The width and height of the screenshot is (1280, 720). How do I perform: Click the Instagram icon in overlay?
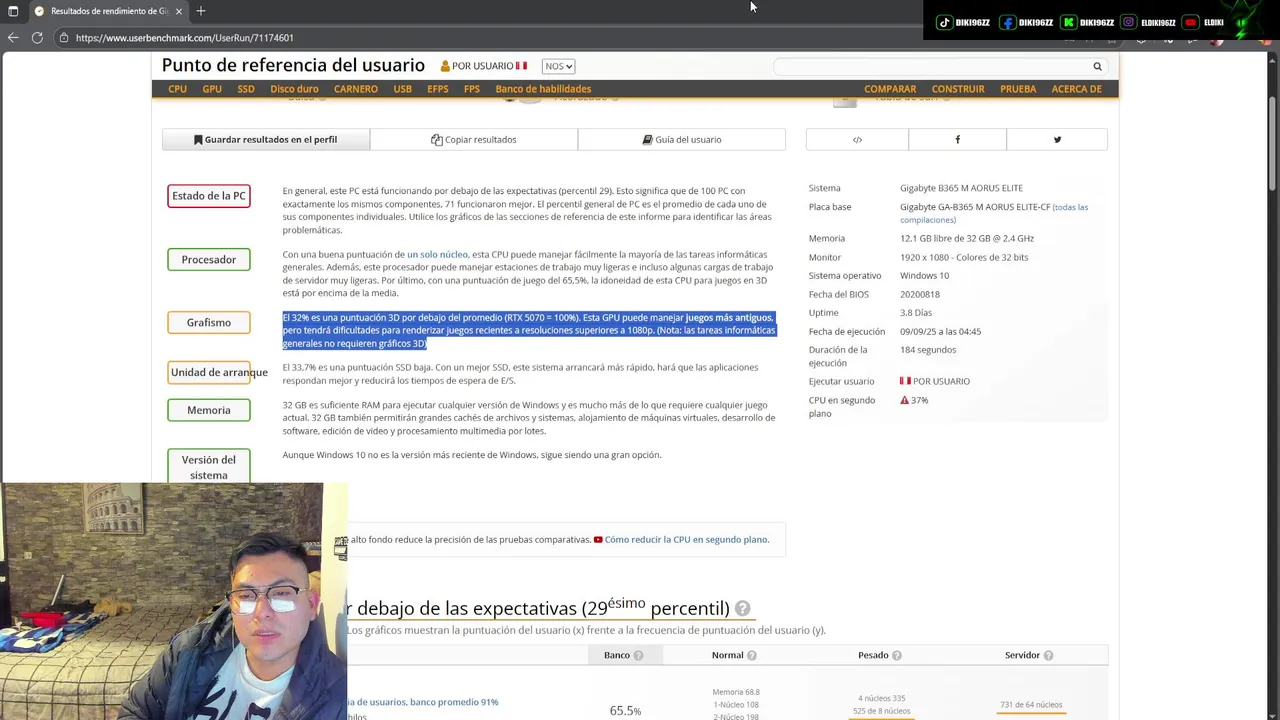click(1129, 22)
